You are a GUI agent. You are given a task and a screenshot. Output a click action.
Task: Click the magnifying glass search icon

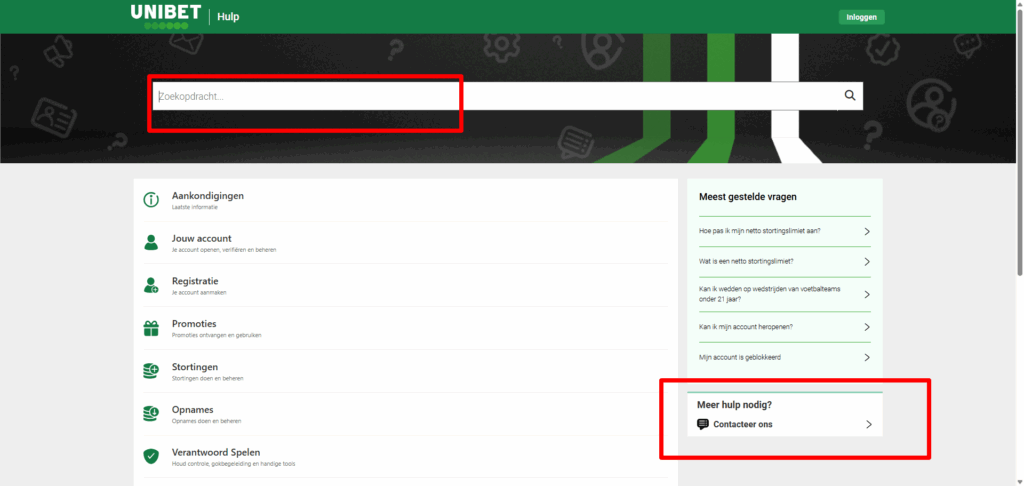850,95
